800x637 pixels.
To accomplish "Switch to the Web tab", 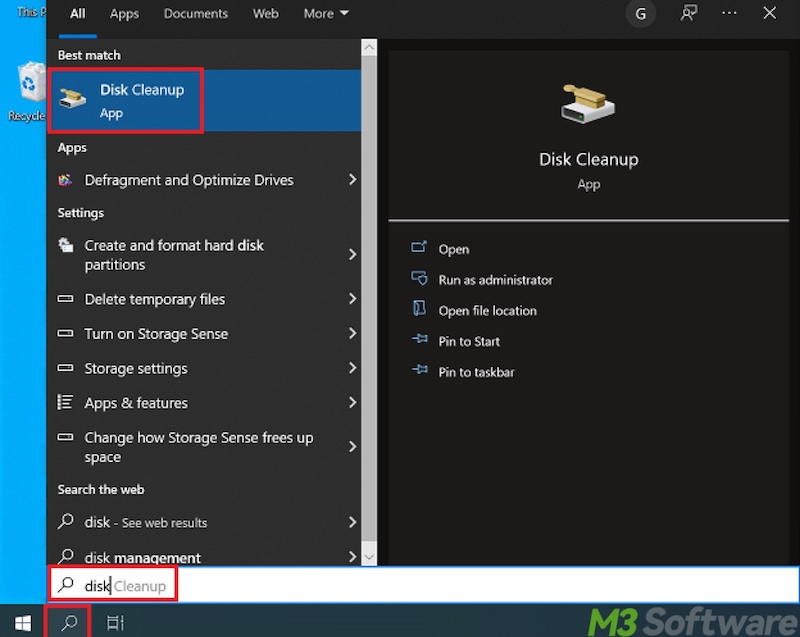I will 266,14.
